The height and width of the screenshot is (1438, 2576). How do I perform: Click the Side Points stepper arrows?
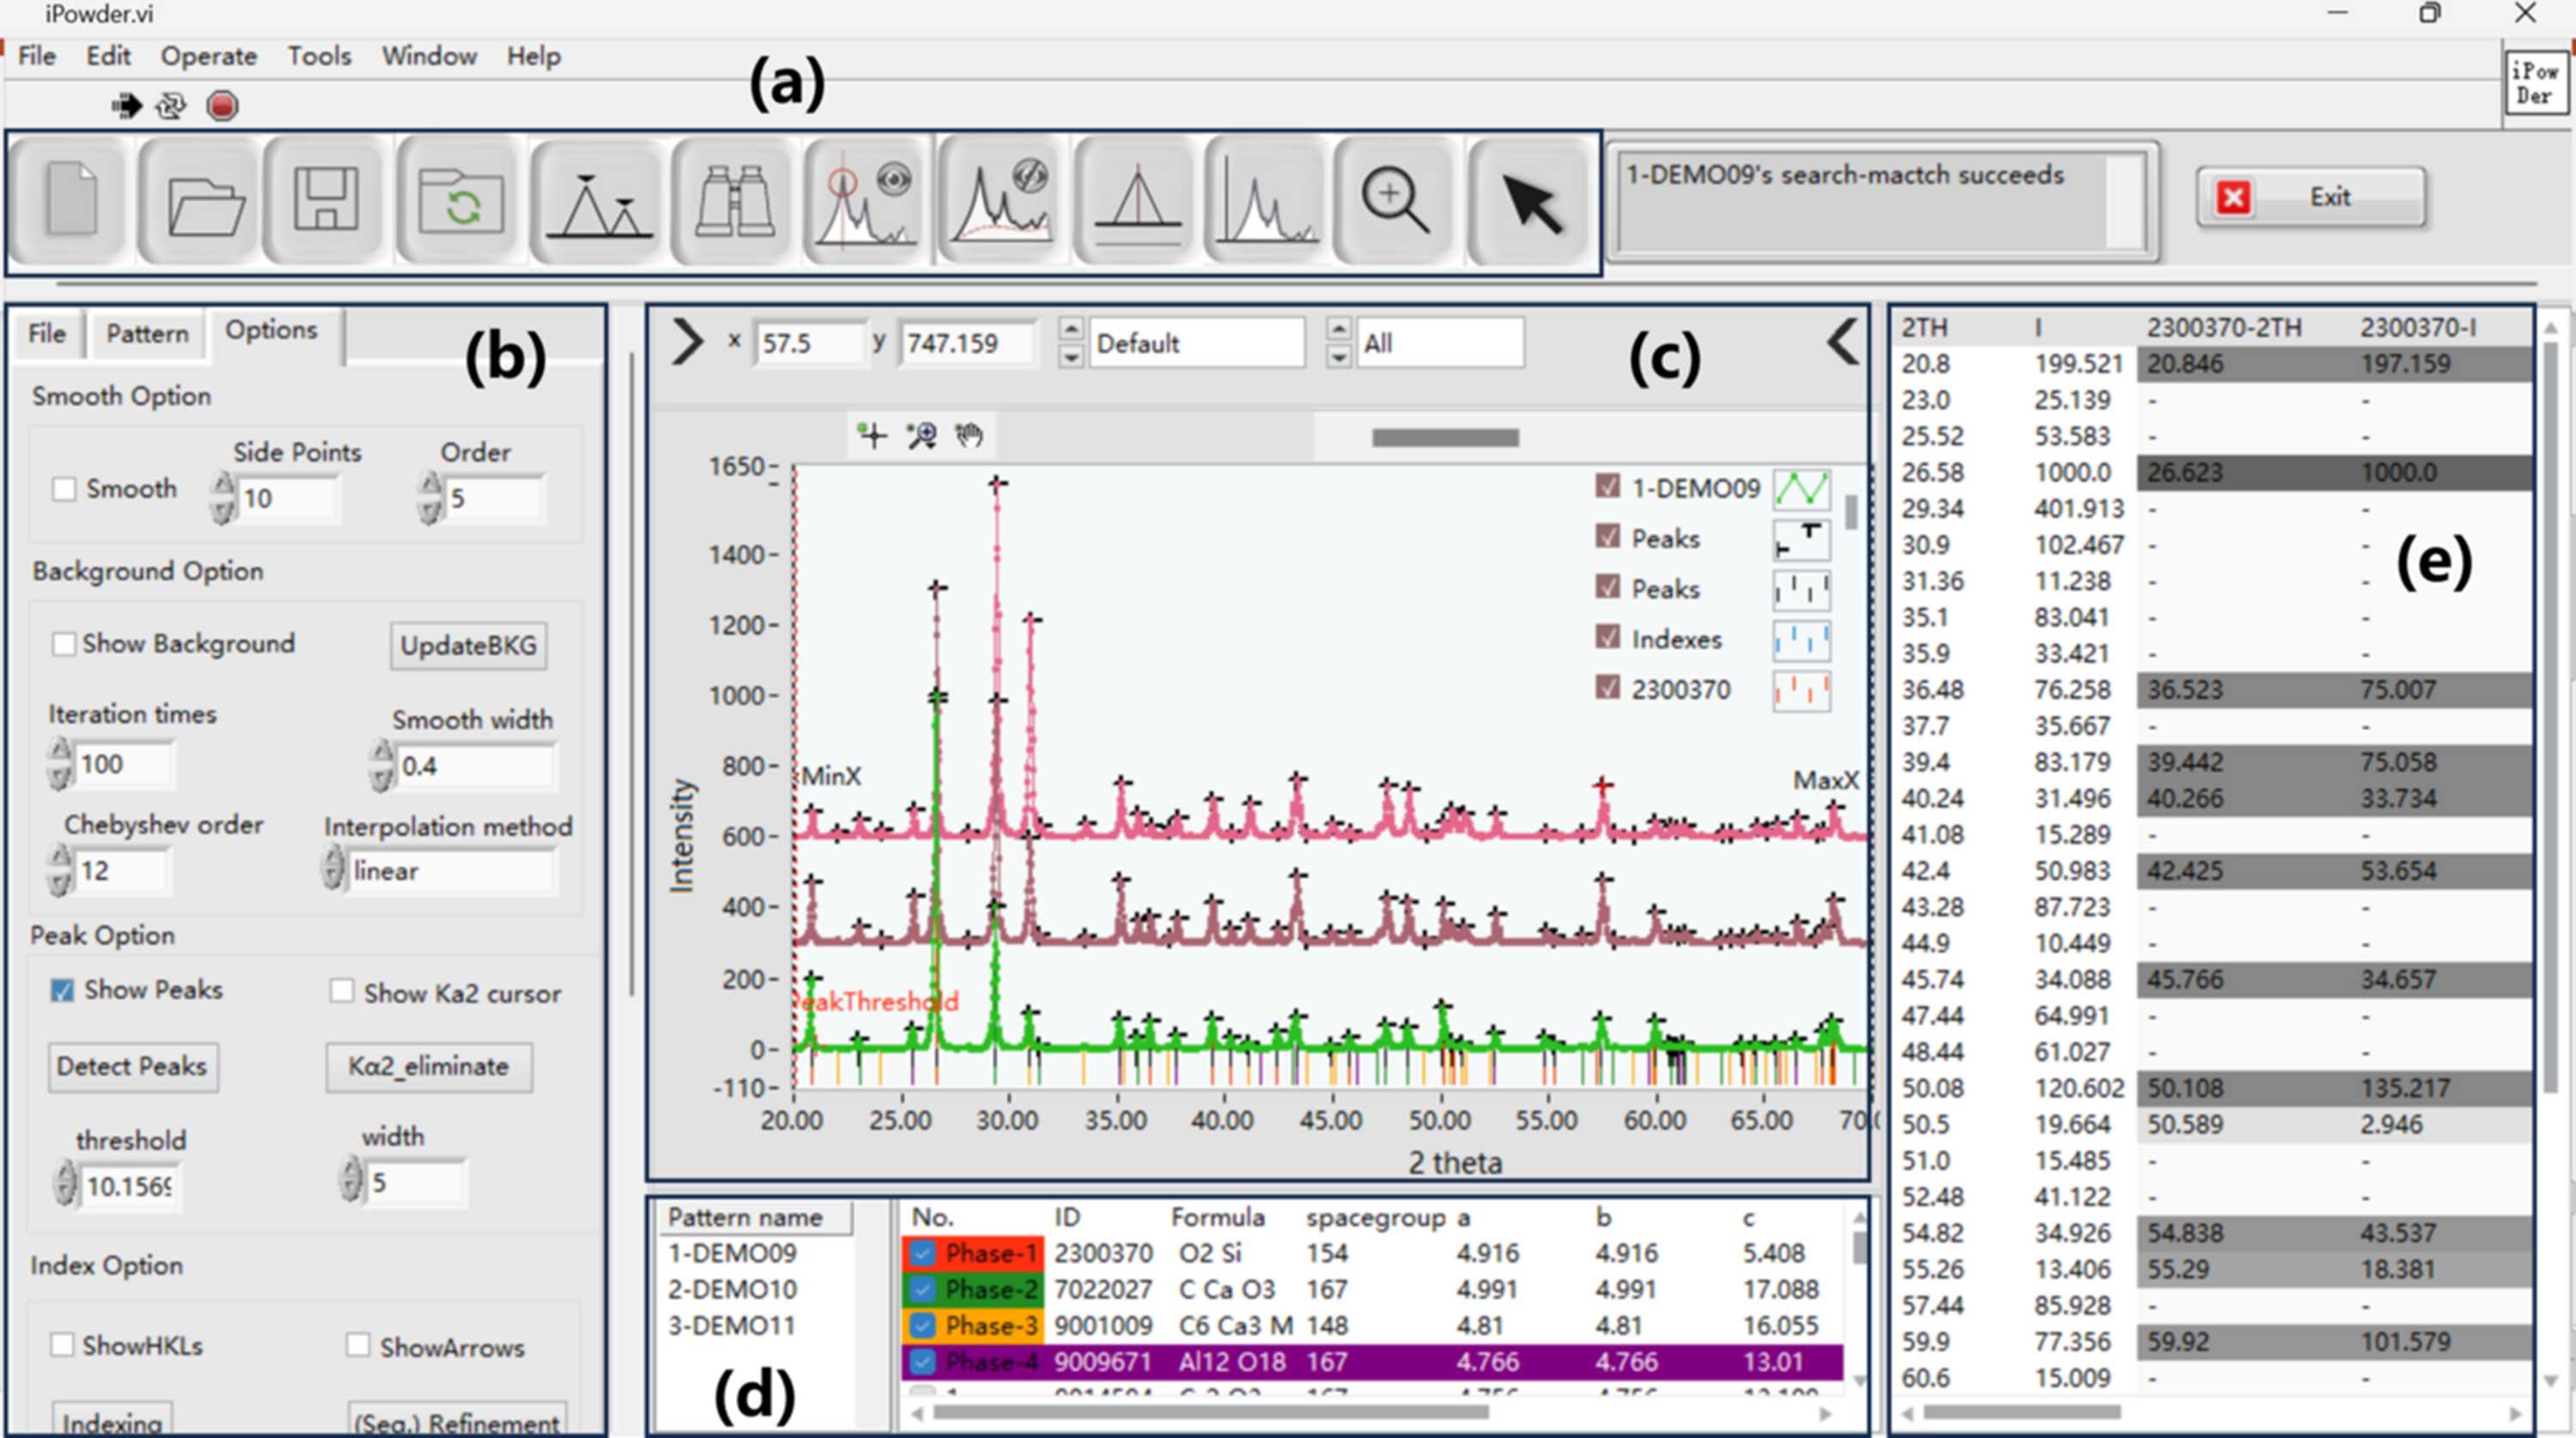click(x=223, y=498)
